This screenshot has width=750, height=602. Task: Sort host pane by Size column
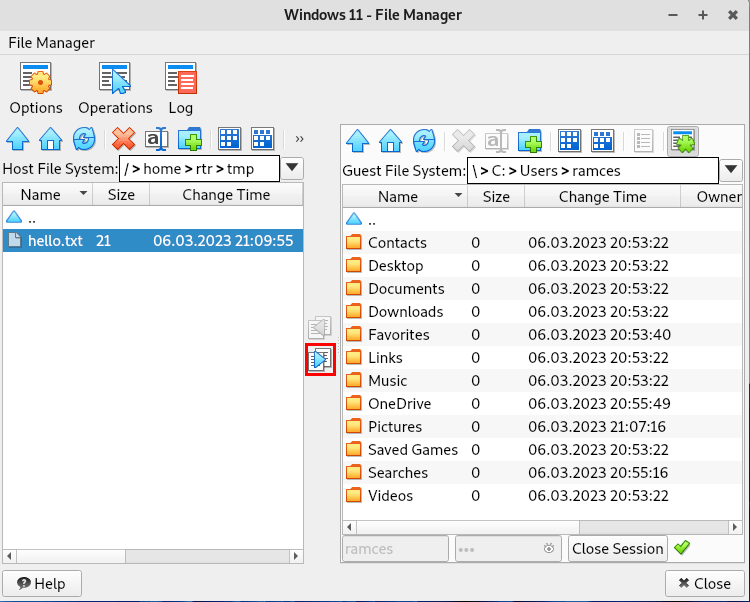[121, 195]
